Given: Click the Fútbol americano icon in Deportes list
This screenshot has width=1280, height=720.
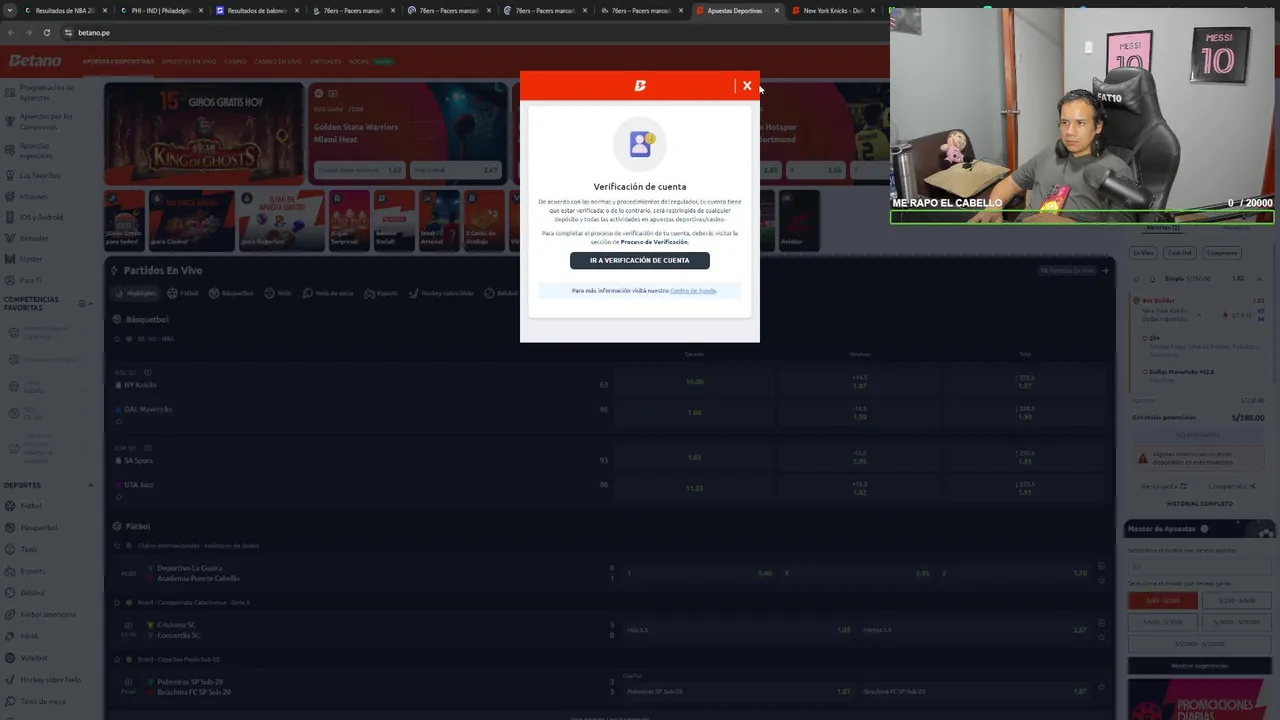Looking at the screenshot, I should pos(10,614).
